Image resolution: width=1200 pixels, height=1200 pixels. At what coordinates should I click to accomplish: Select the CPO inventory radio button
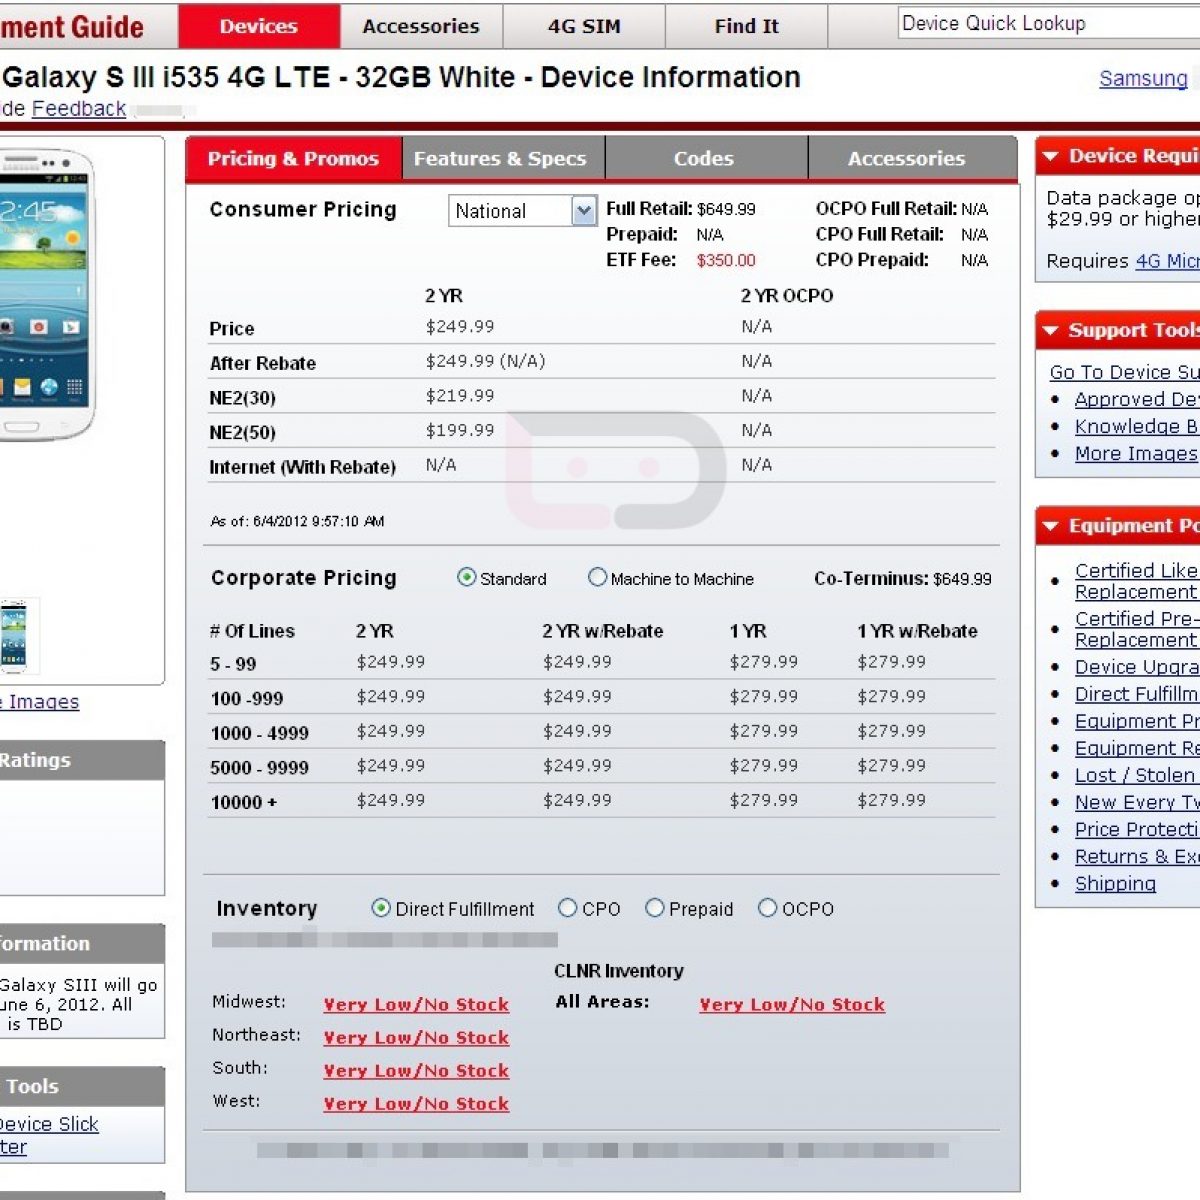(568, 908)
